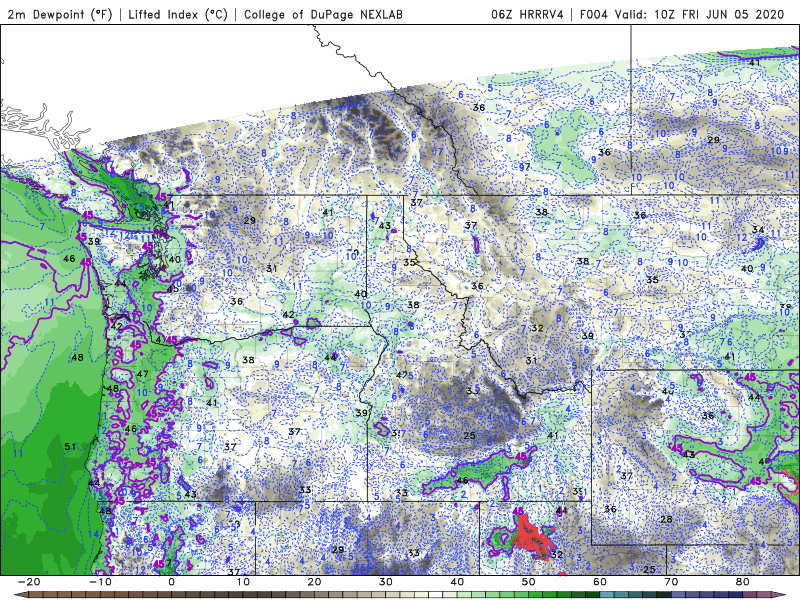
Task: Click the 30 label on the color scale
Action: pos(386,582)
